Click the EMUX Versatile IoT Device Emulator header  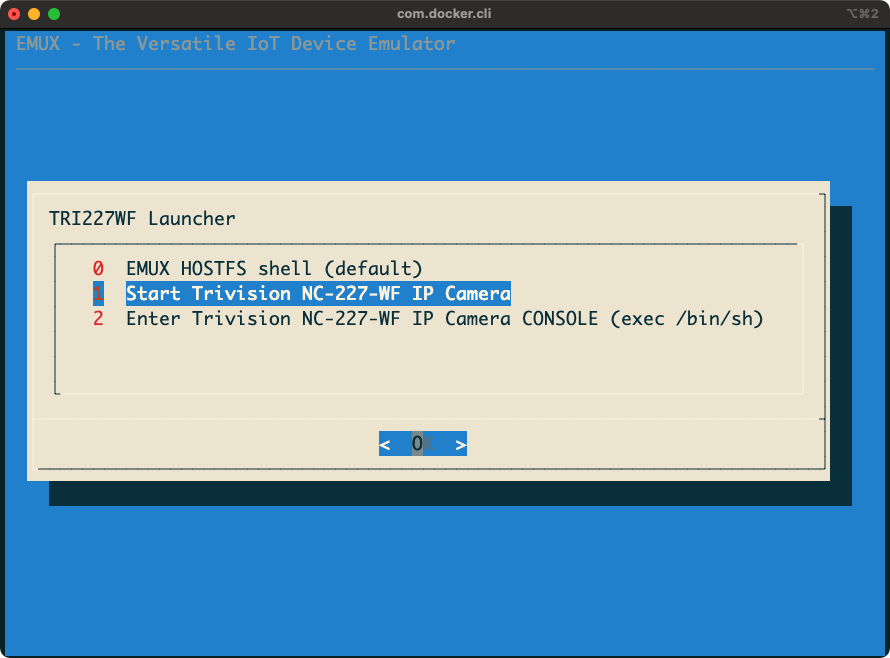click(x=235, y=43)
